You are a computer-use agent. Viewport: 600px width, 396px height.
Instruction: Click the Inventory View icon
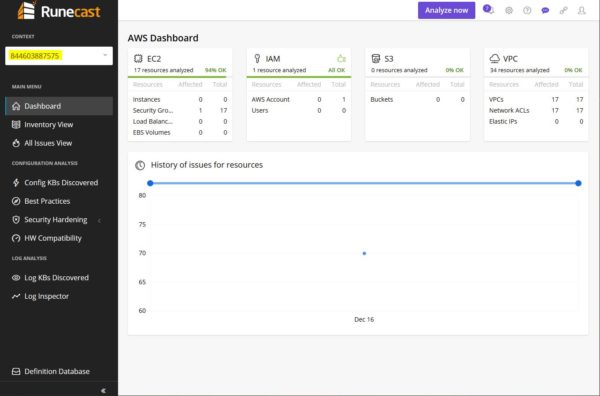click(16, 124)
